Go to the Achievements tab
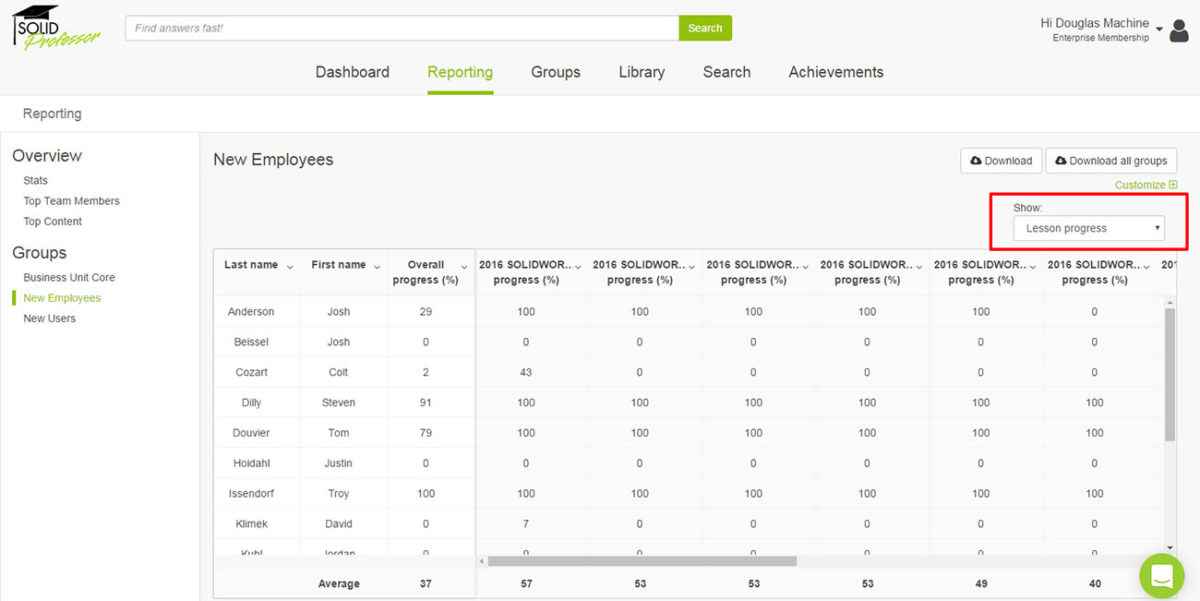Image resolution: width=1200 pixels, height=601 pixels. (x=835, y=72)
